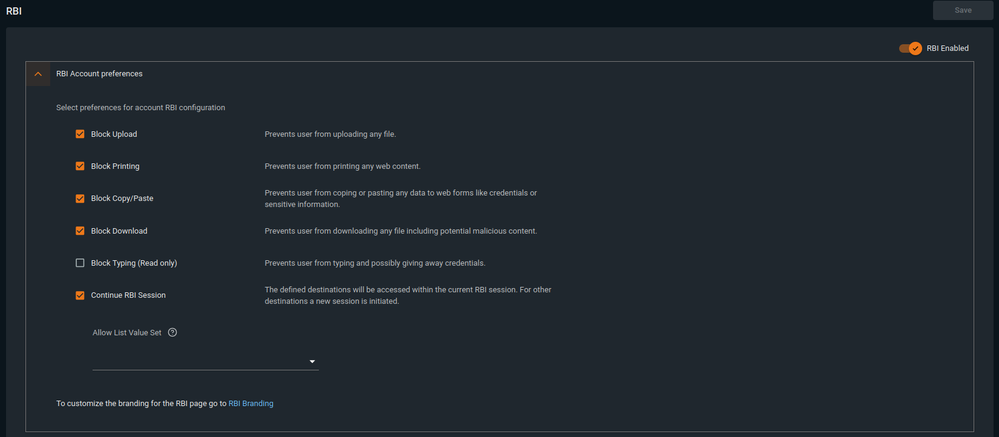
Task: Click the Block Copy/Paste label text
Action: tap(122, 199)
